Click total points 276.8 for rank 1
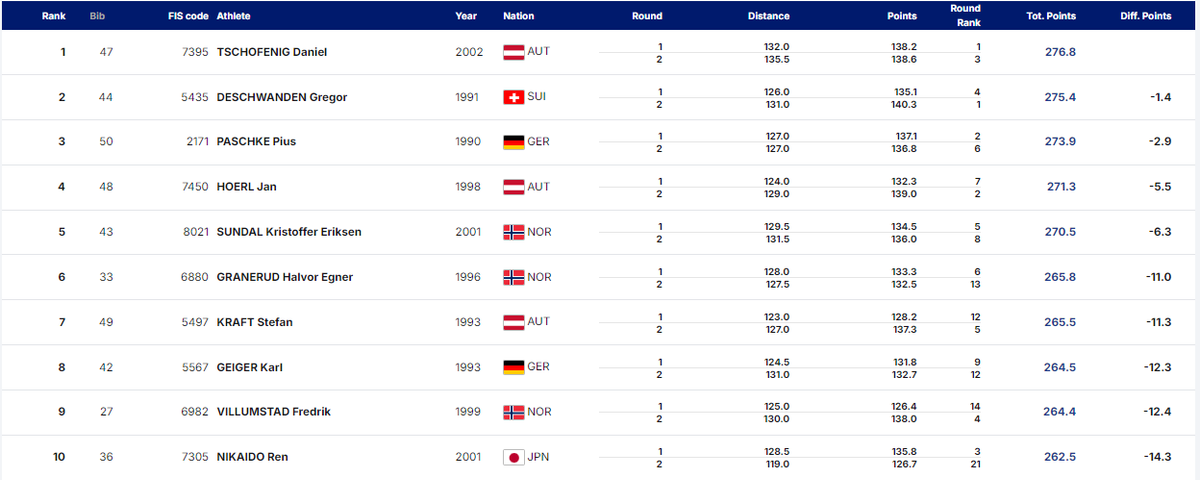 coord(1059,52)
